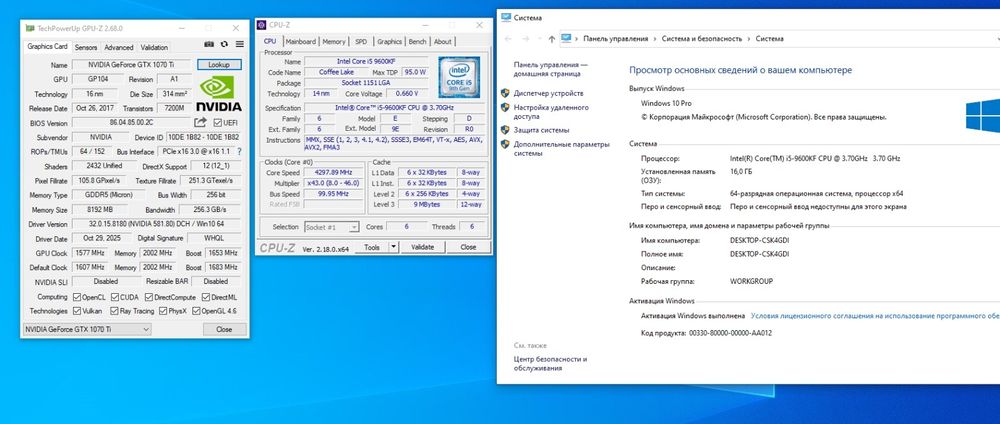Viewport: 1000px width, 424px height.
Task: Open Центр безопасности и обслуживания link
Action: [x=550, y=363]
